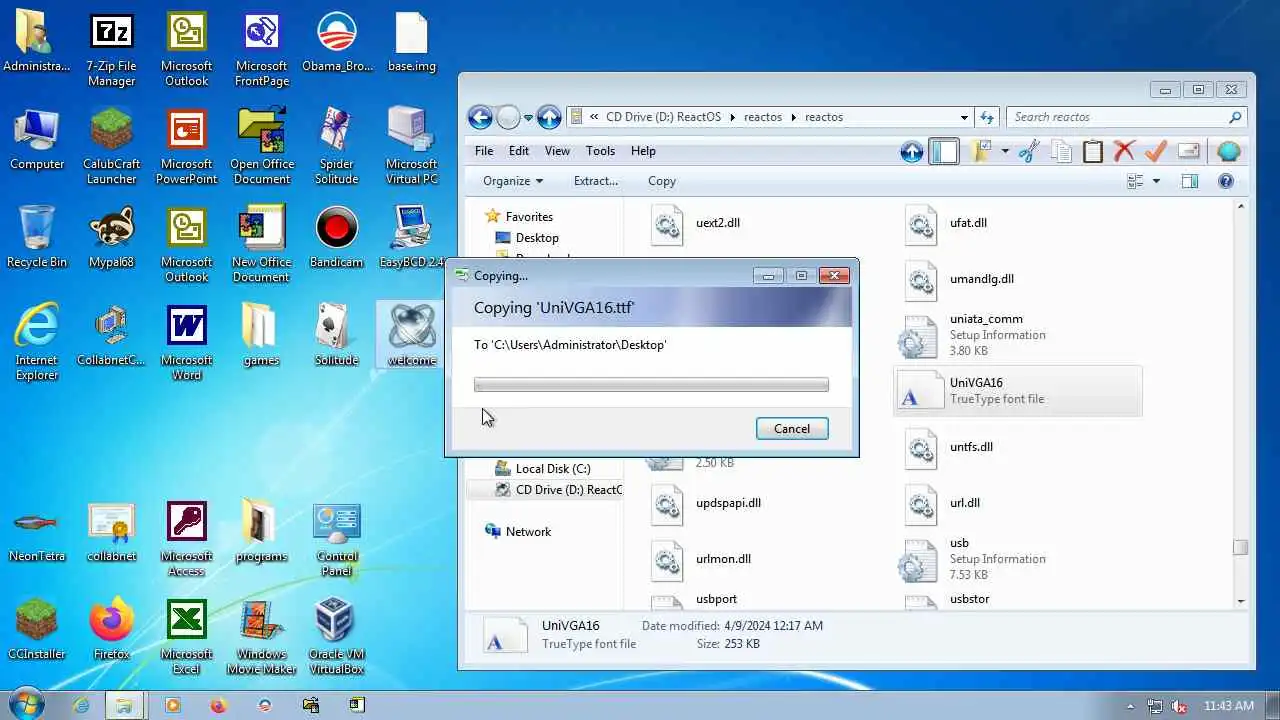Select Network in navigation pane
Screen dimensions: 1280x720
point(528,532)
